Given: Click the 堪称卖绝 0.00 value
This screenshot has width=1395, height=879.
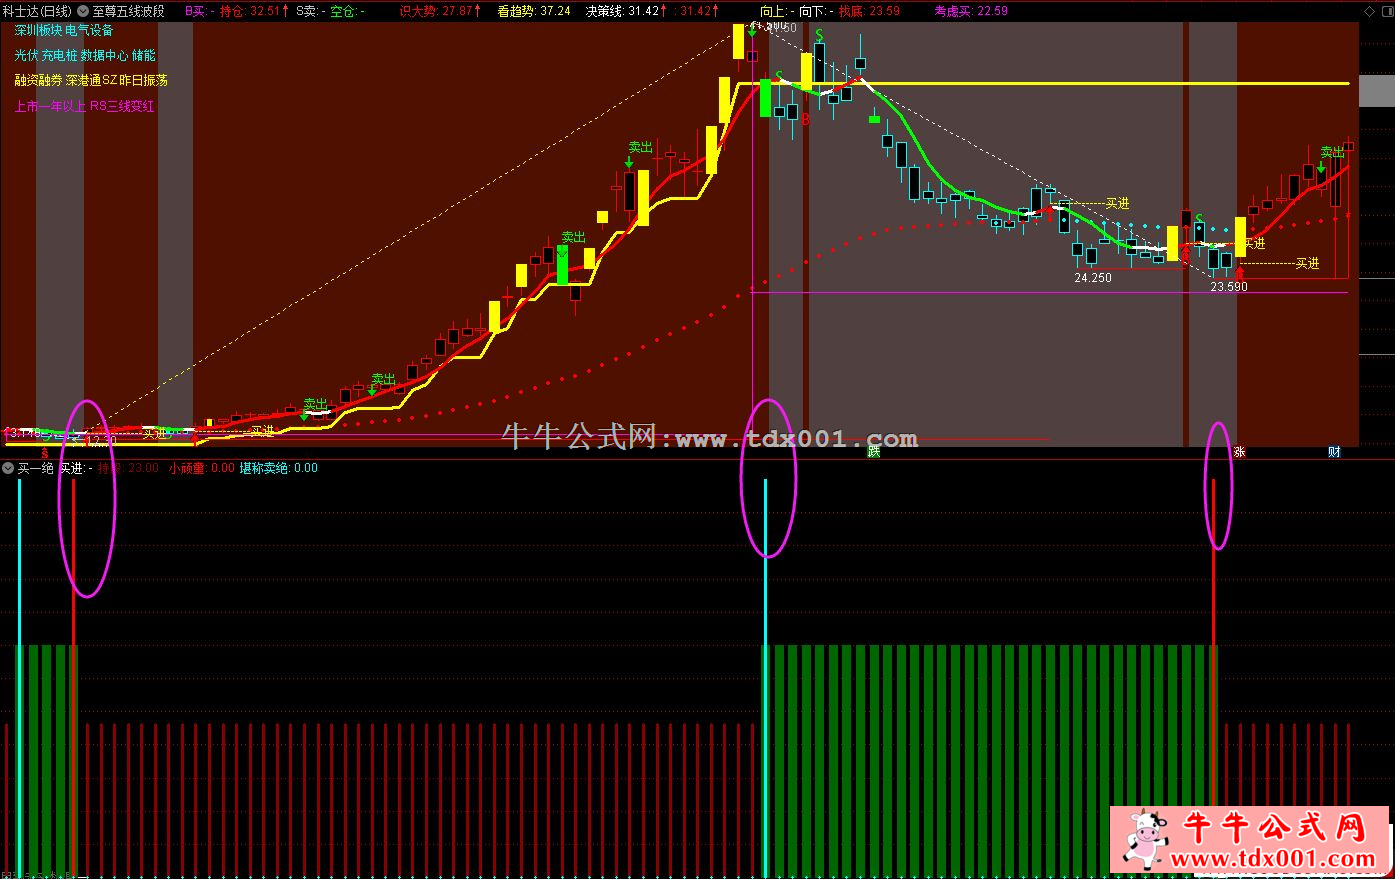Looking at the screenshot, I should 279,468.
